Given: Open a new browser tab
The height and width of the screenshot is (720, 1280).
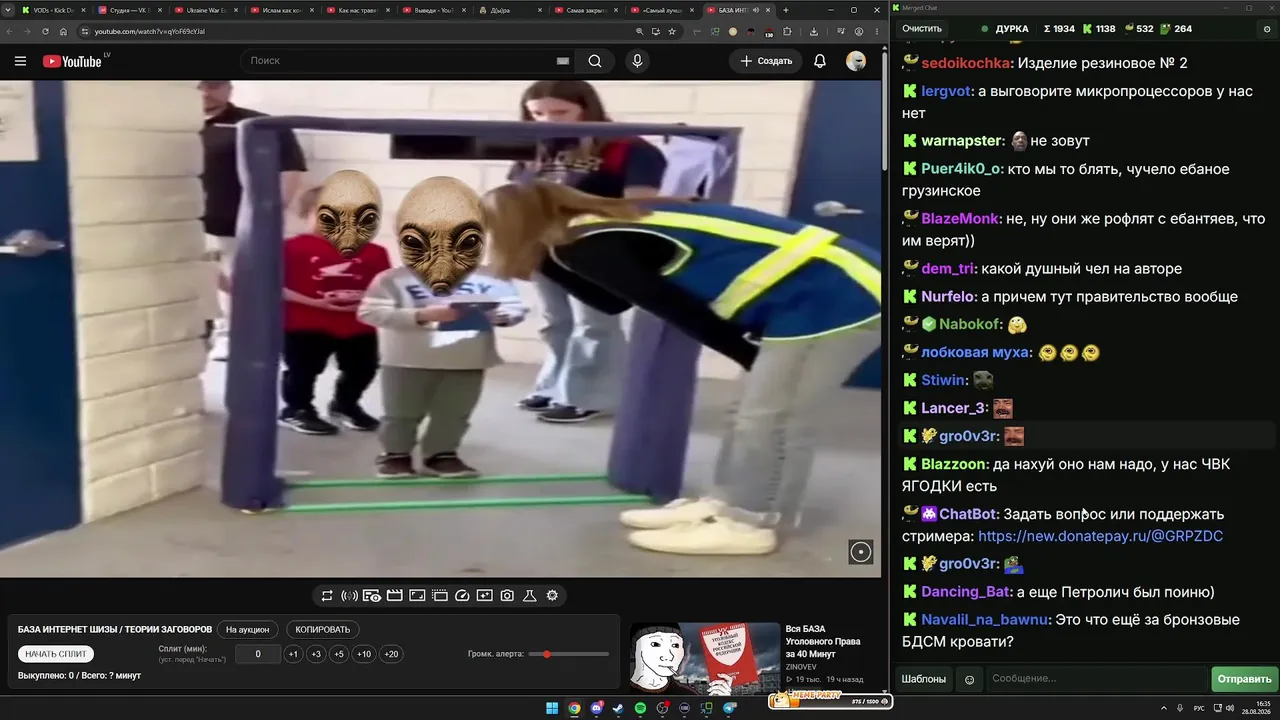Looking at the screenshot, I should coord(786,10).
